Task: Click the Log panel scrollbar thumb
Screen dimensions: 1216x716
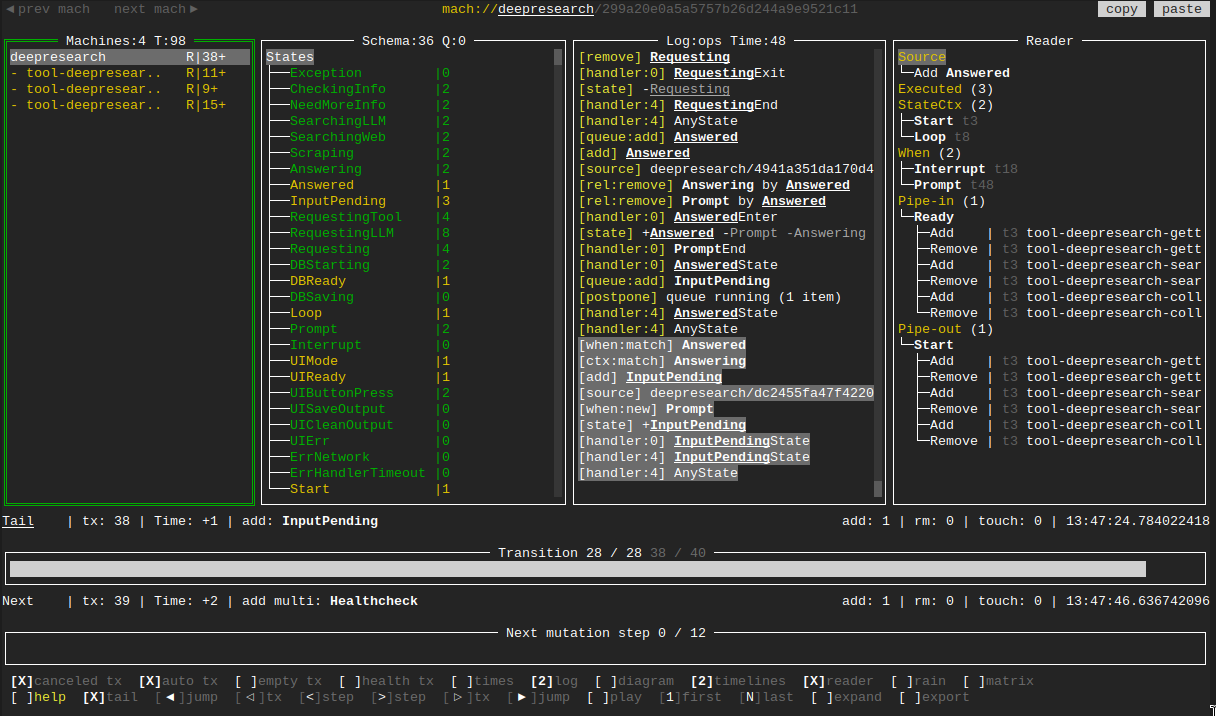Action: pos(878,489)
